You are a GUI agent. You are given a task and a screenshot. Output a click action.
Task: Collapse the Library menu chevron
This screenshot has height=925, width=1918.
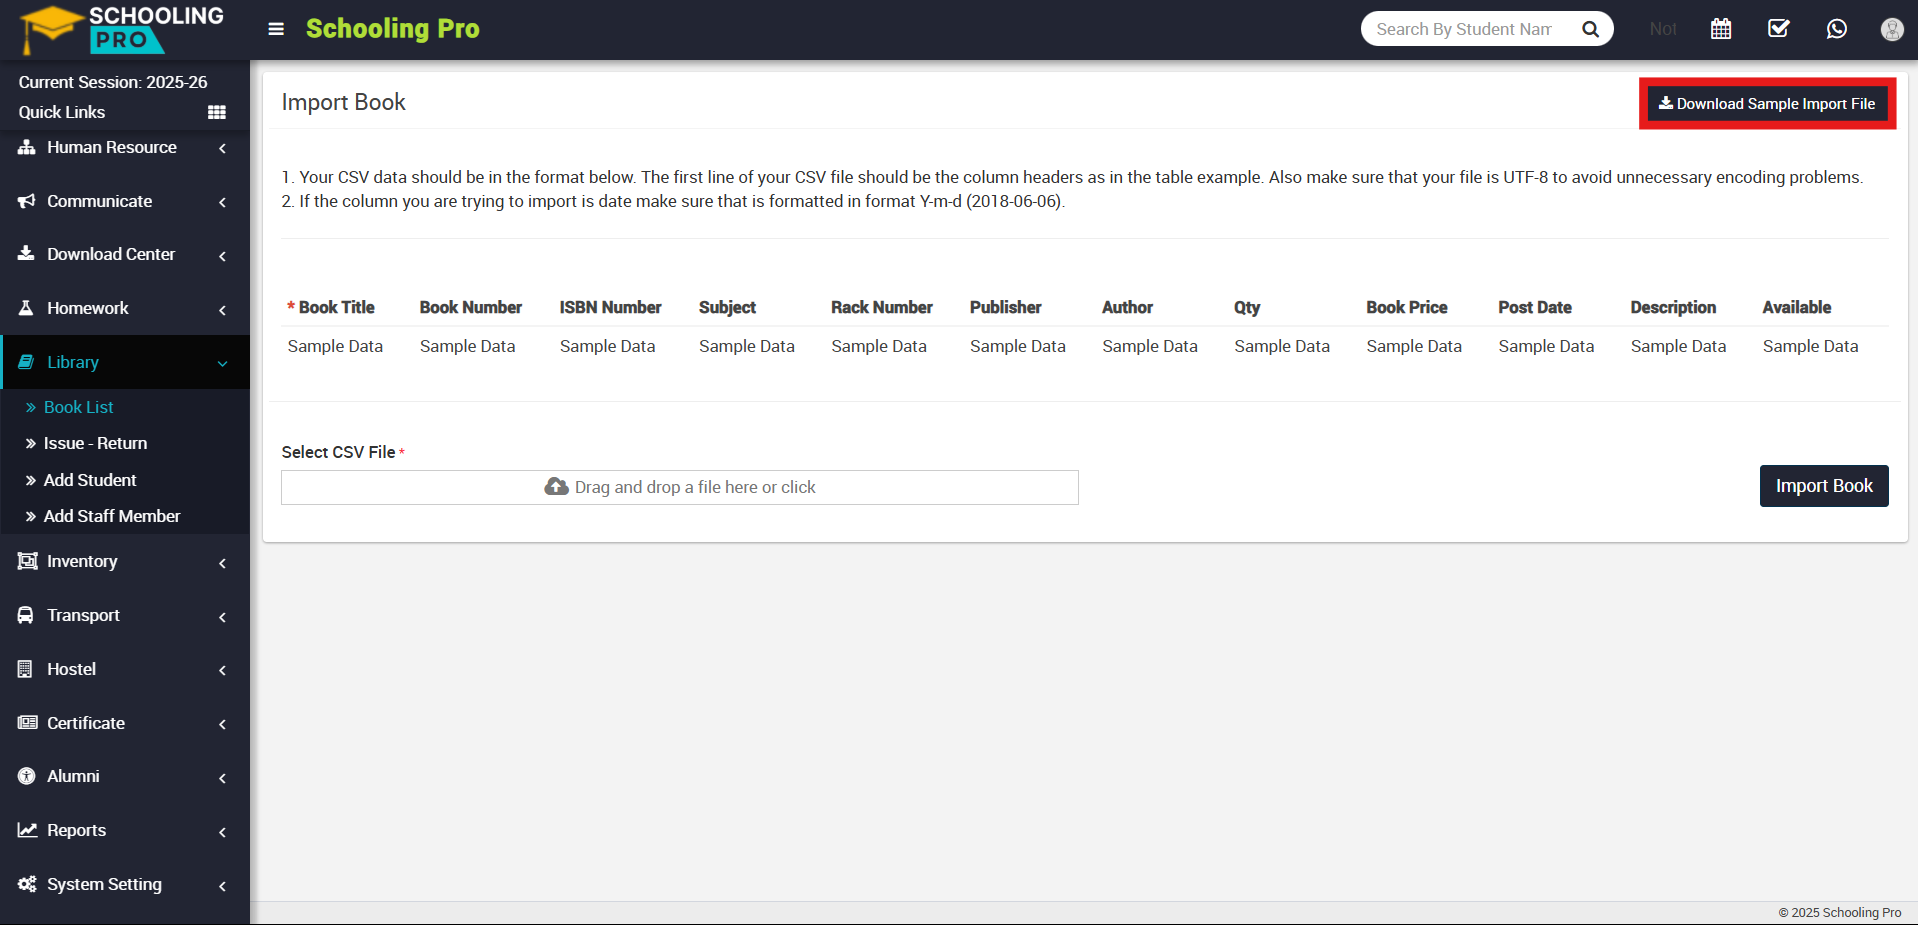tap(222, 364)
